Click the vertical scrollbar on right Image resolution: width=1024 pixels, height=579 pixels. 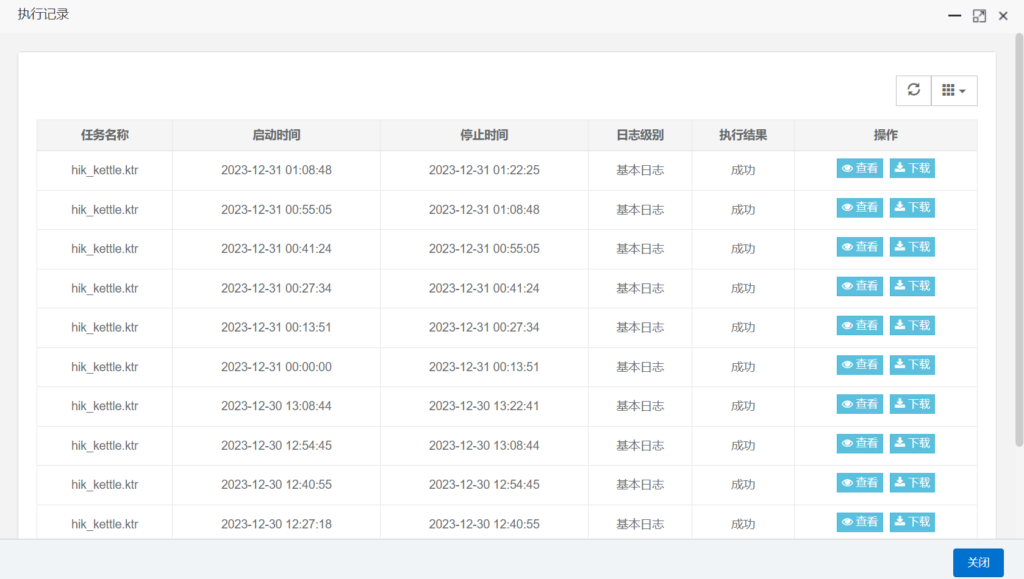click(x=1018, y=240)
